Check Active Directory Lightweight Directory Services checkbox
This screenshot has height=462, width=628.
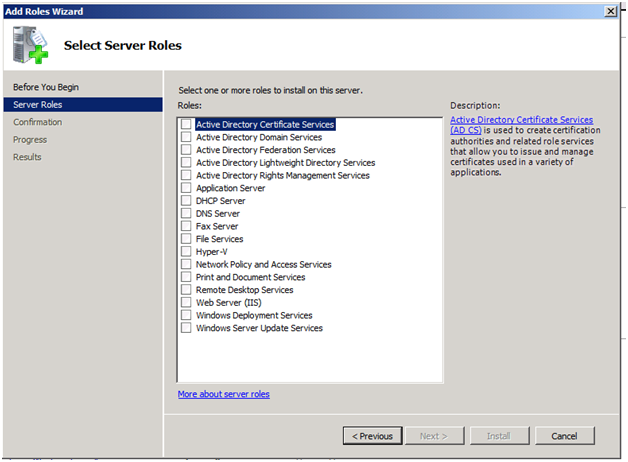coord(186,163)
